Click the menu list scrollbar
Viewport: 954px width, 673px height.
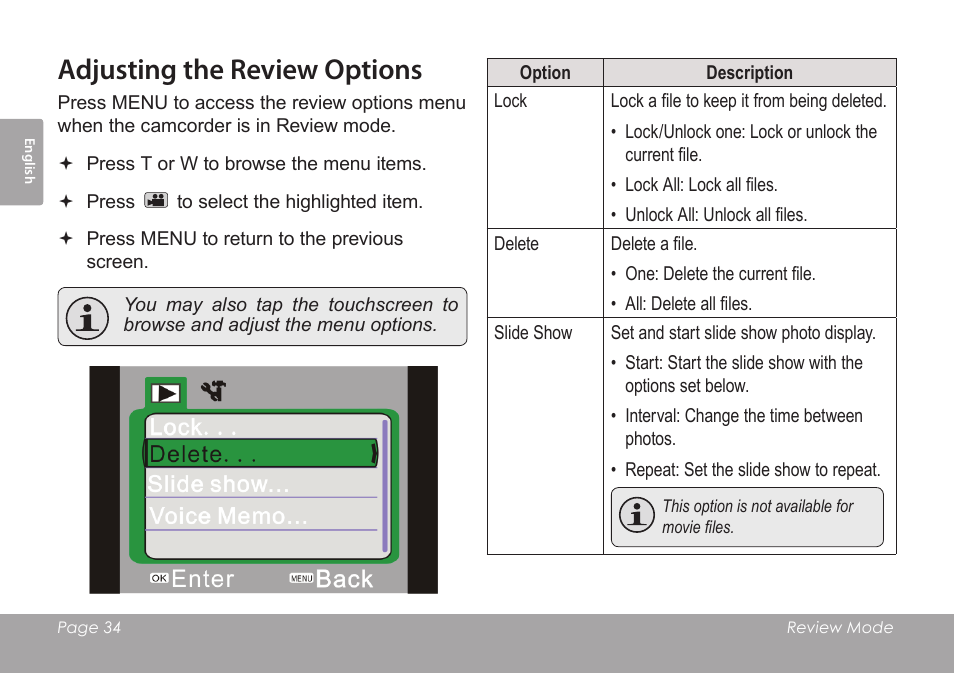[x=385, y=485]
